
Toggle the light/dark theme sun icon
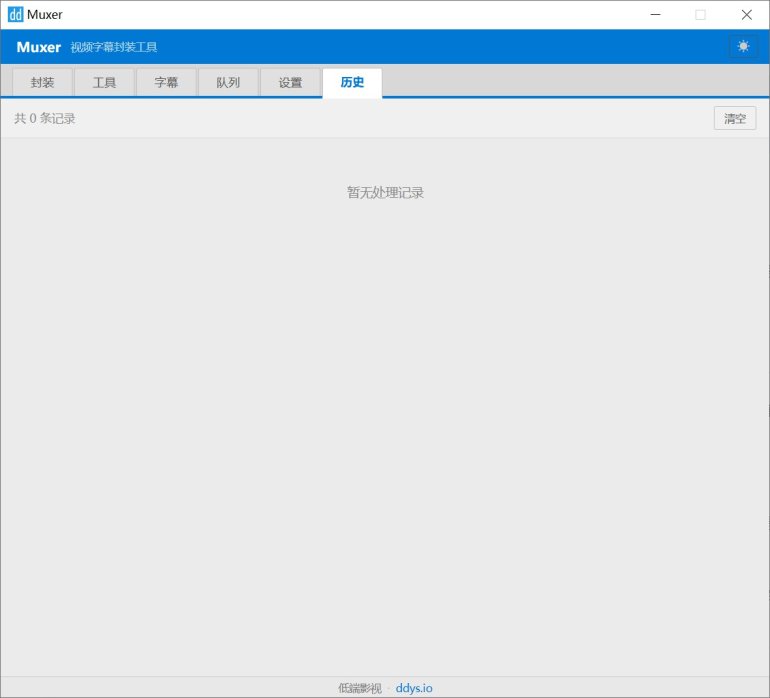[743, 46]
